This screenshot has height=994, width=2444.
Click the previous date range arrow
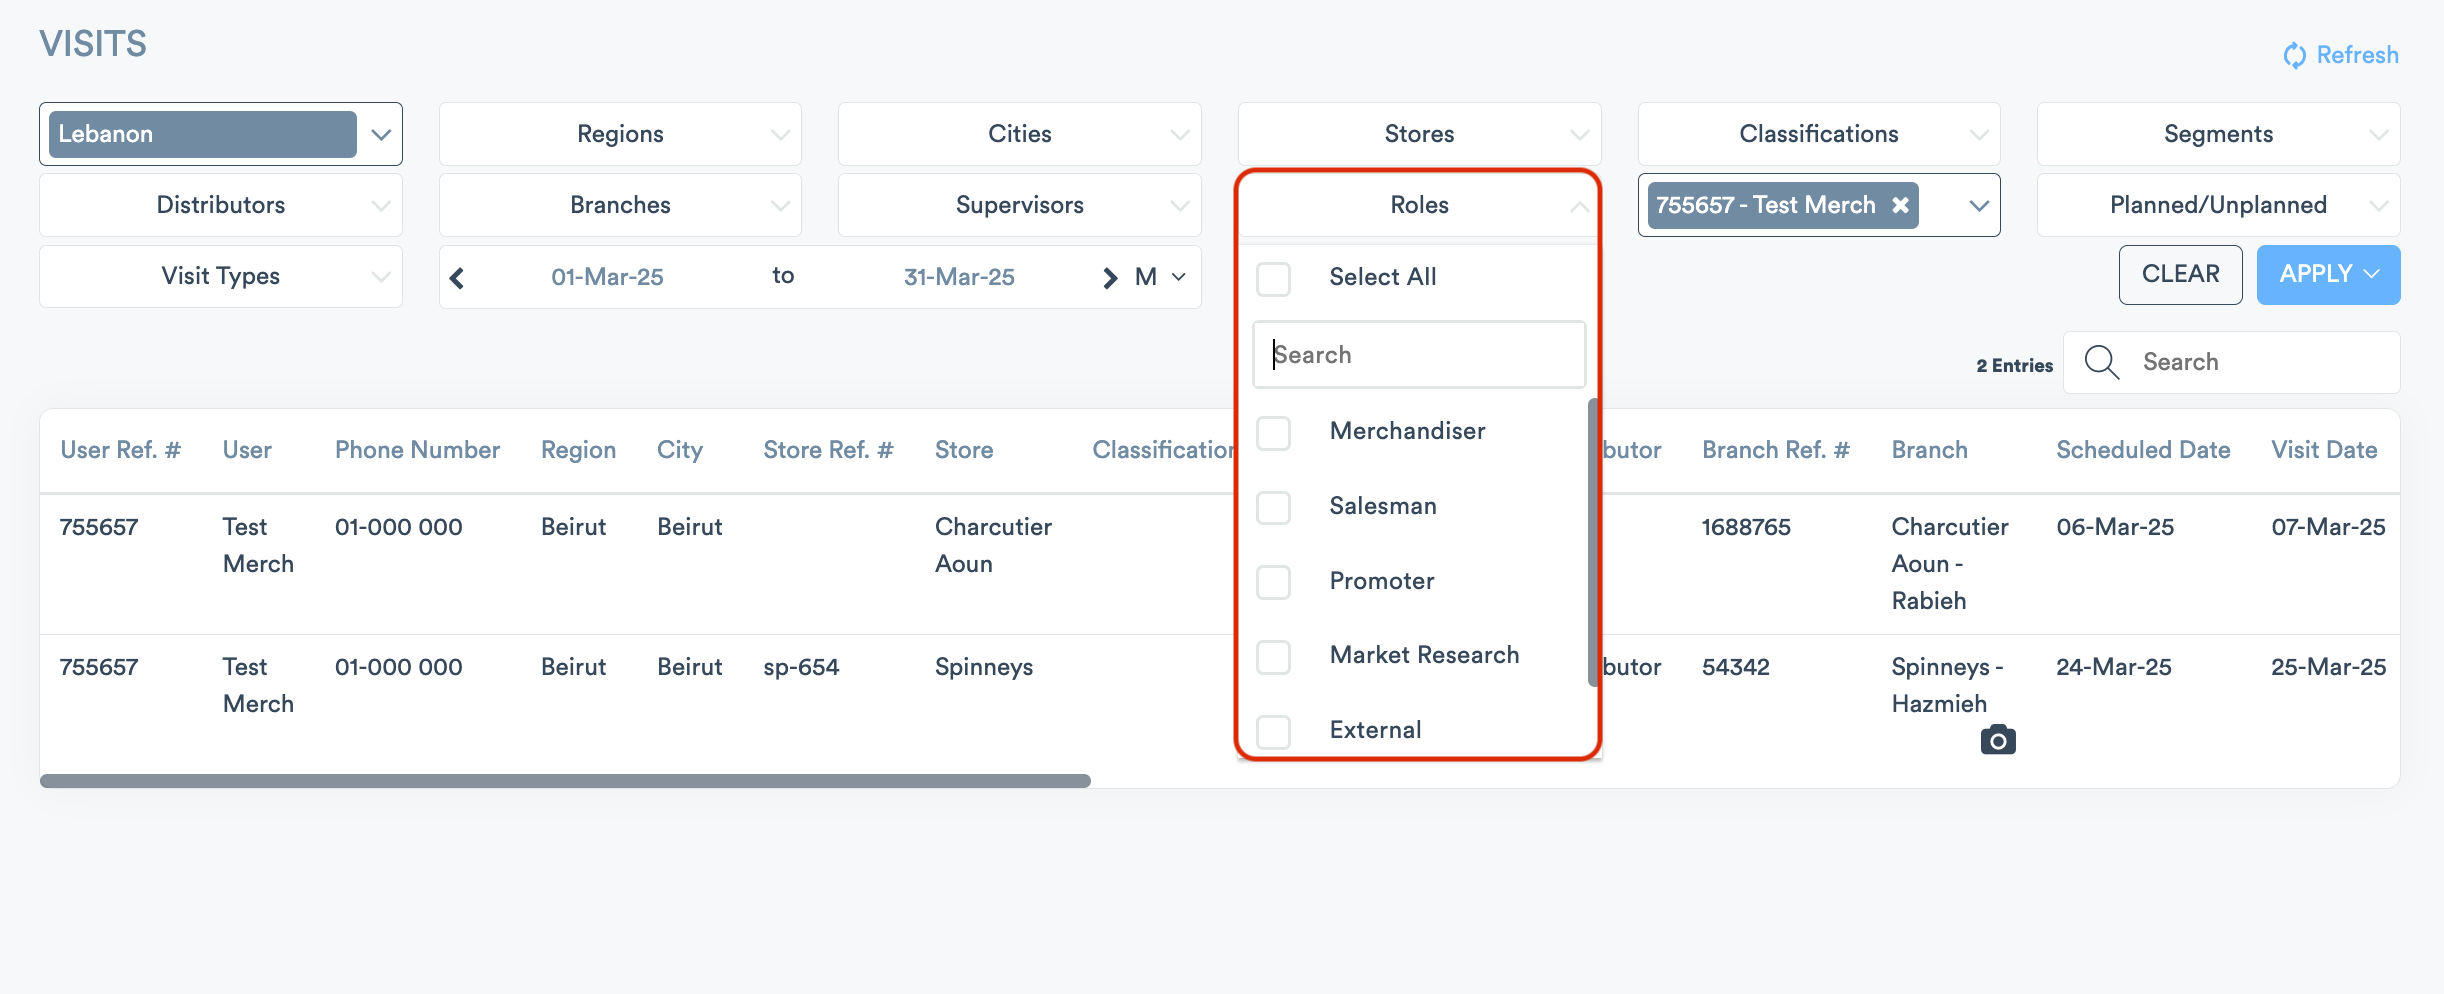point(457,278)
